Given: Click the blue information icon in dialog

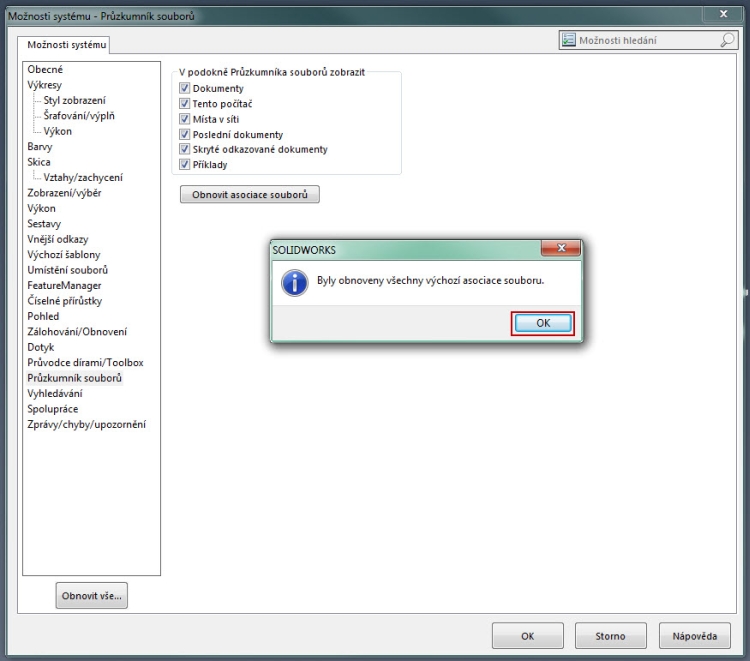Looking at the screenshot, I should click(295, 283).
